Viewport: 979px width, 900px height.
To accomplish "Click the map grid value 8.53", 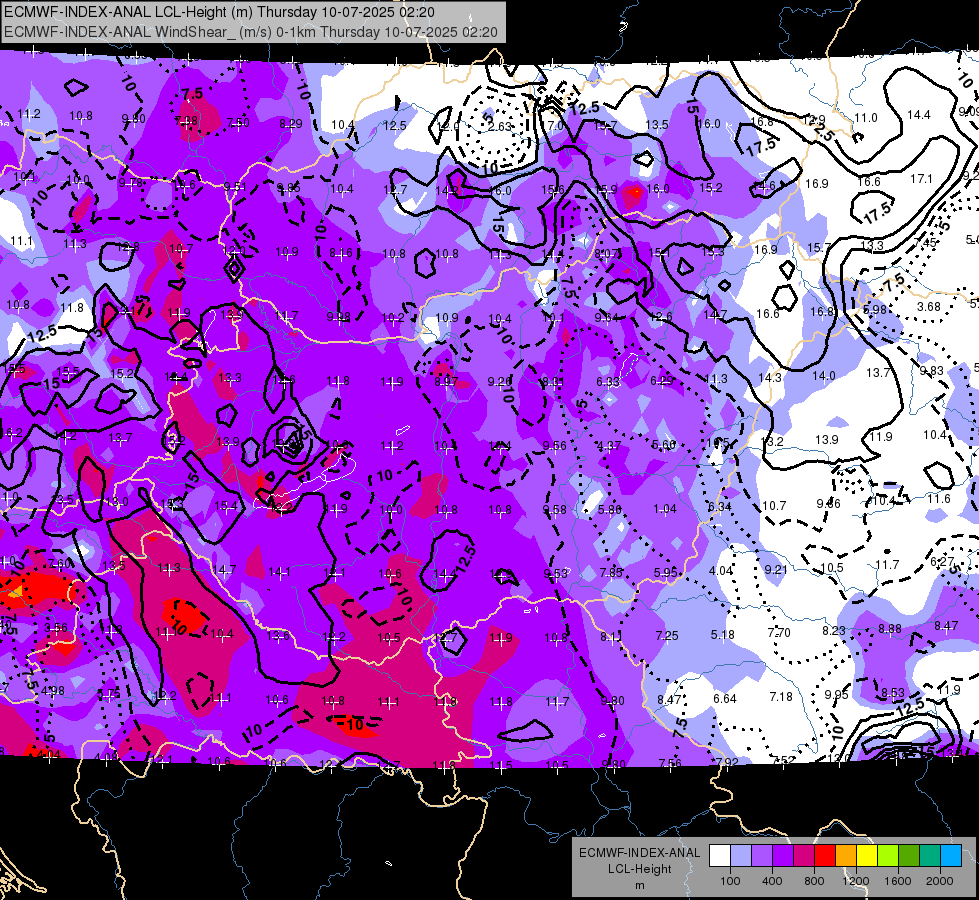I will [893, 692].
